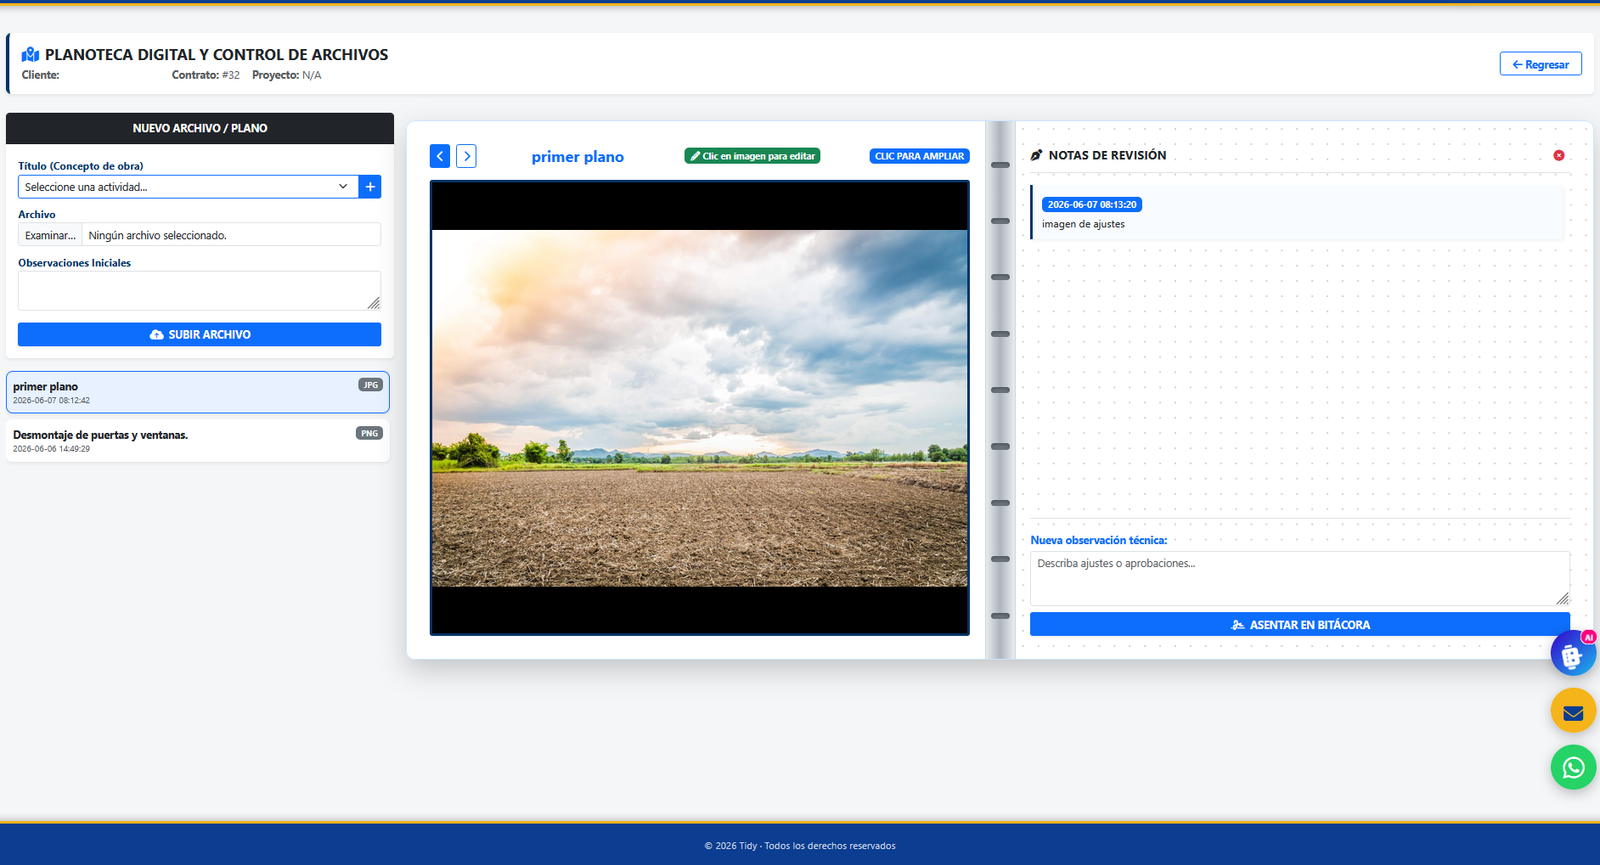The width and height of the screenshot is (1600, 865).
Task: Select Desmontaje de puertas y ventanas file
Action: [198, 441]
